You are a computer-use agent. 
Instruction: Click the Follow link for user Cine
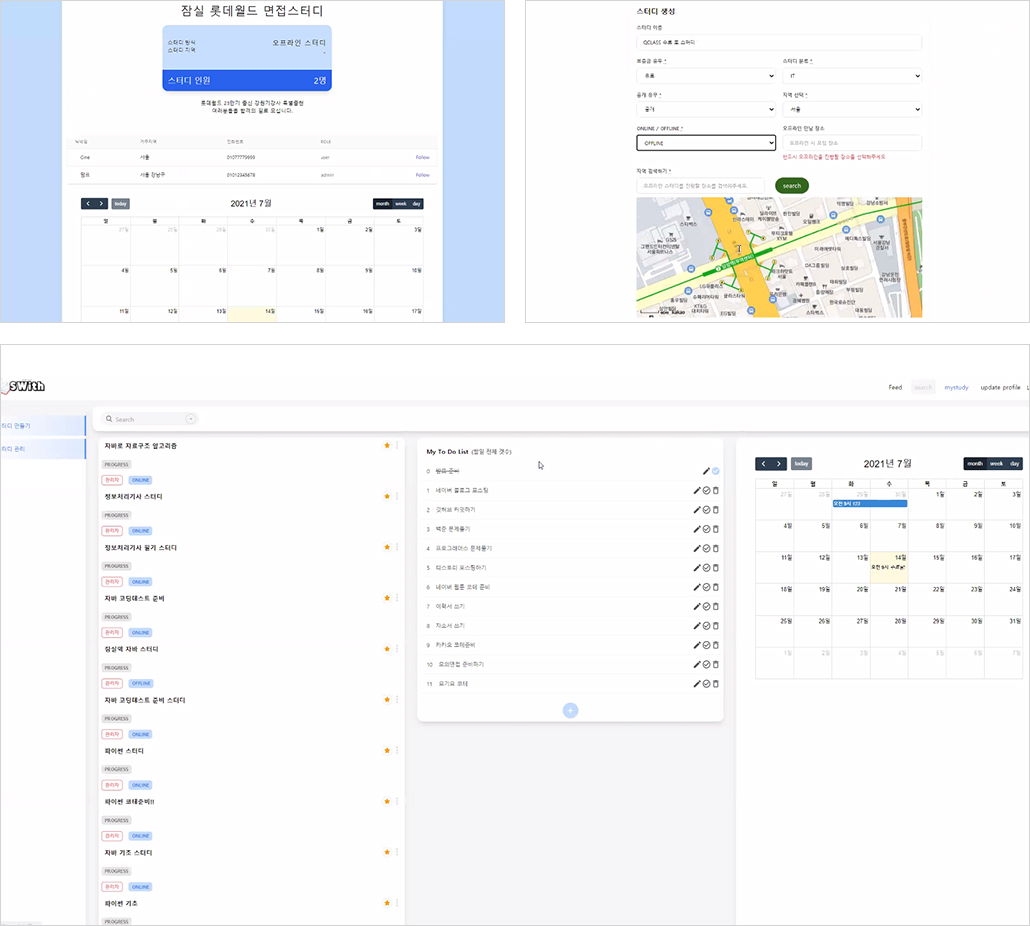point(422,158)
